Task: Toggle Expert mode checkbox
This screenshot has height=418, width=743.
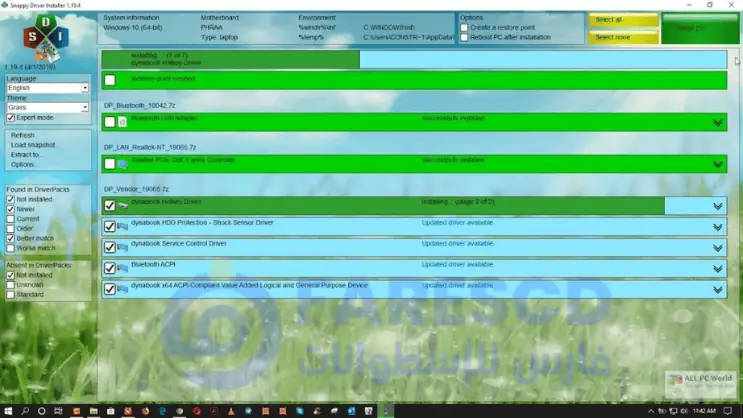Action: tap(10, 118)
